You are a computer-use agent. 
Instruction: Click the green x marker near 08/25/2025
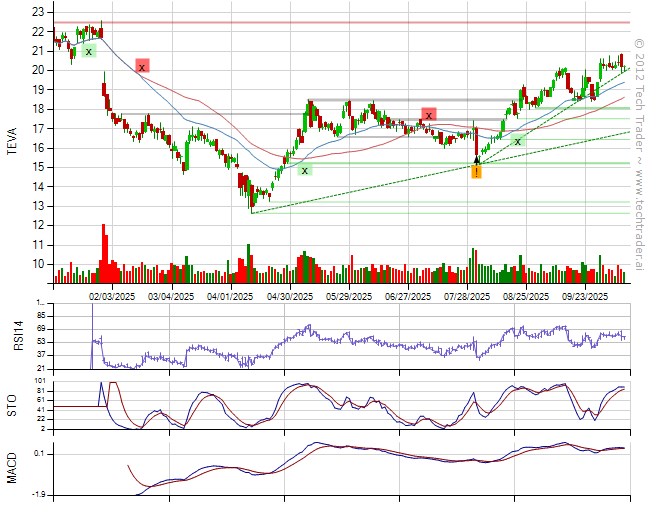coord(517,141)
